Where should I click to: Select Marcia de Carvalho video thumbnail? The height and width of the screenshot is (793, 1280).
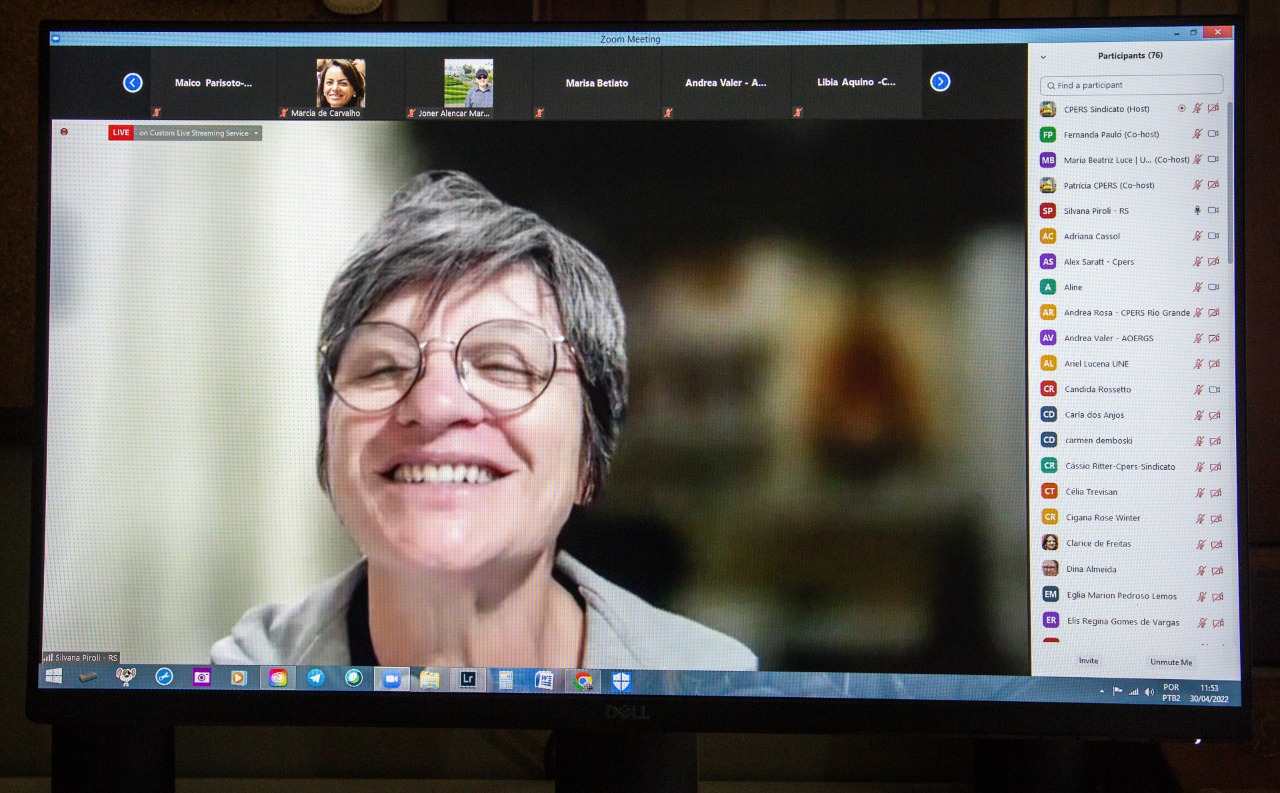click(340, 84)
